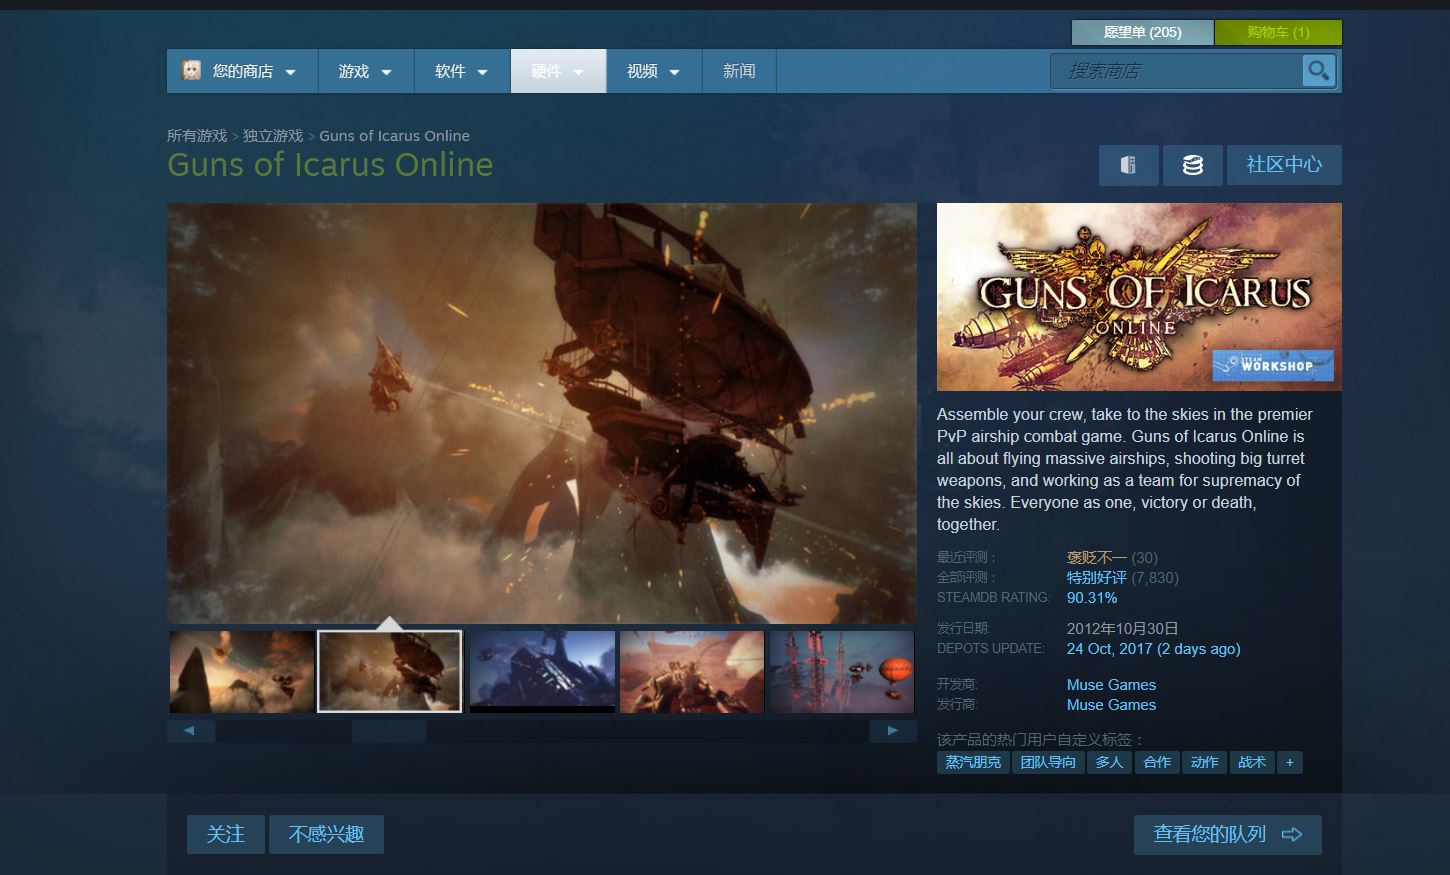Click the large airship screenshot

click(542, 414)
